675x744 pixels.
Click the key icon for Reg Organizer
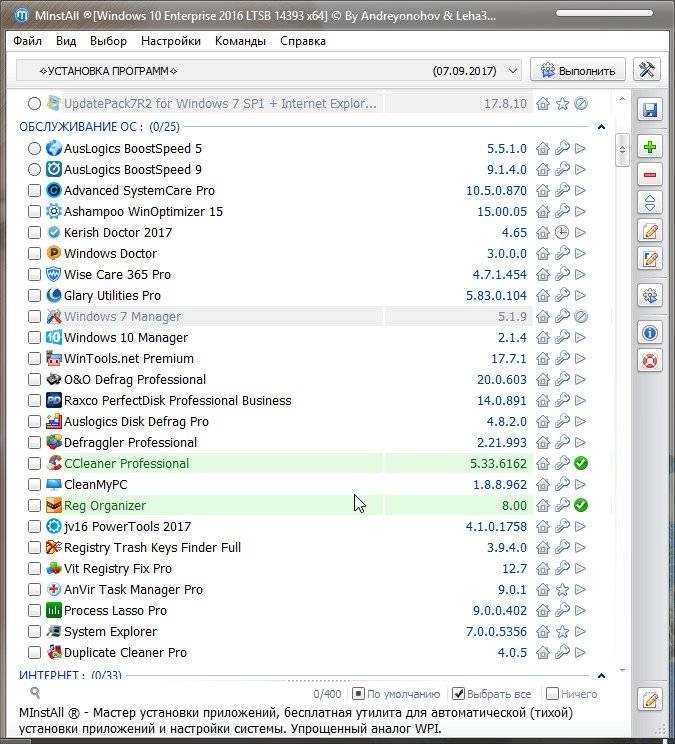pos(562,505)
